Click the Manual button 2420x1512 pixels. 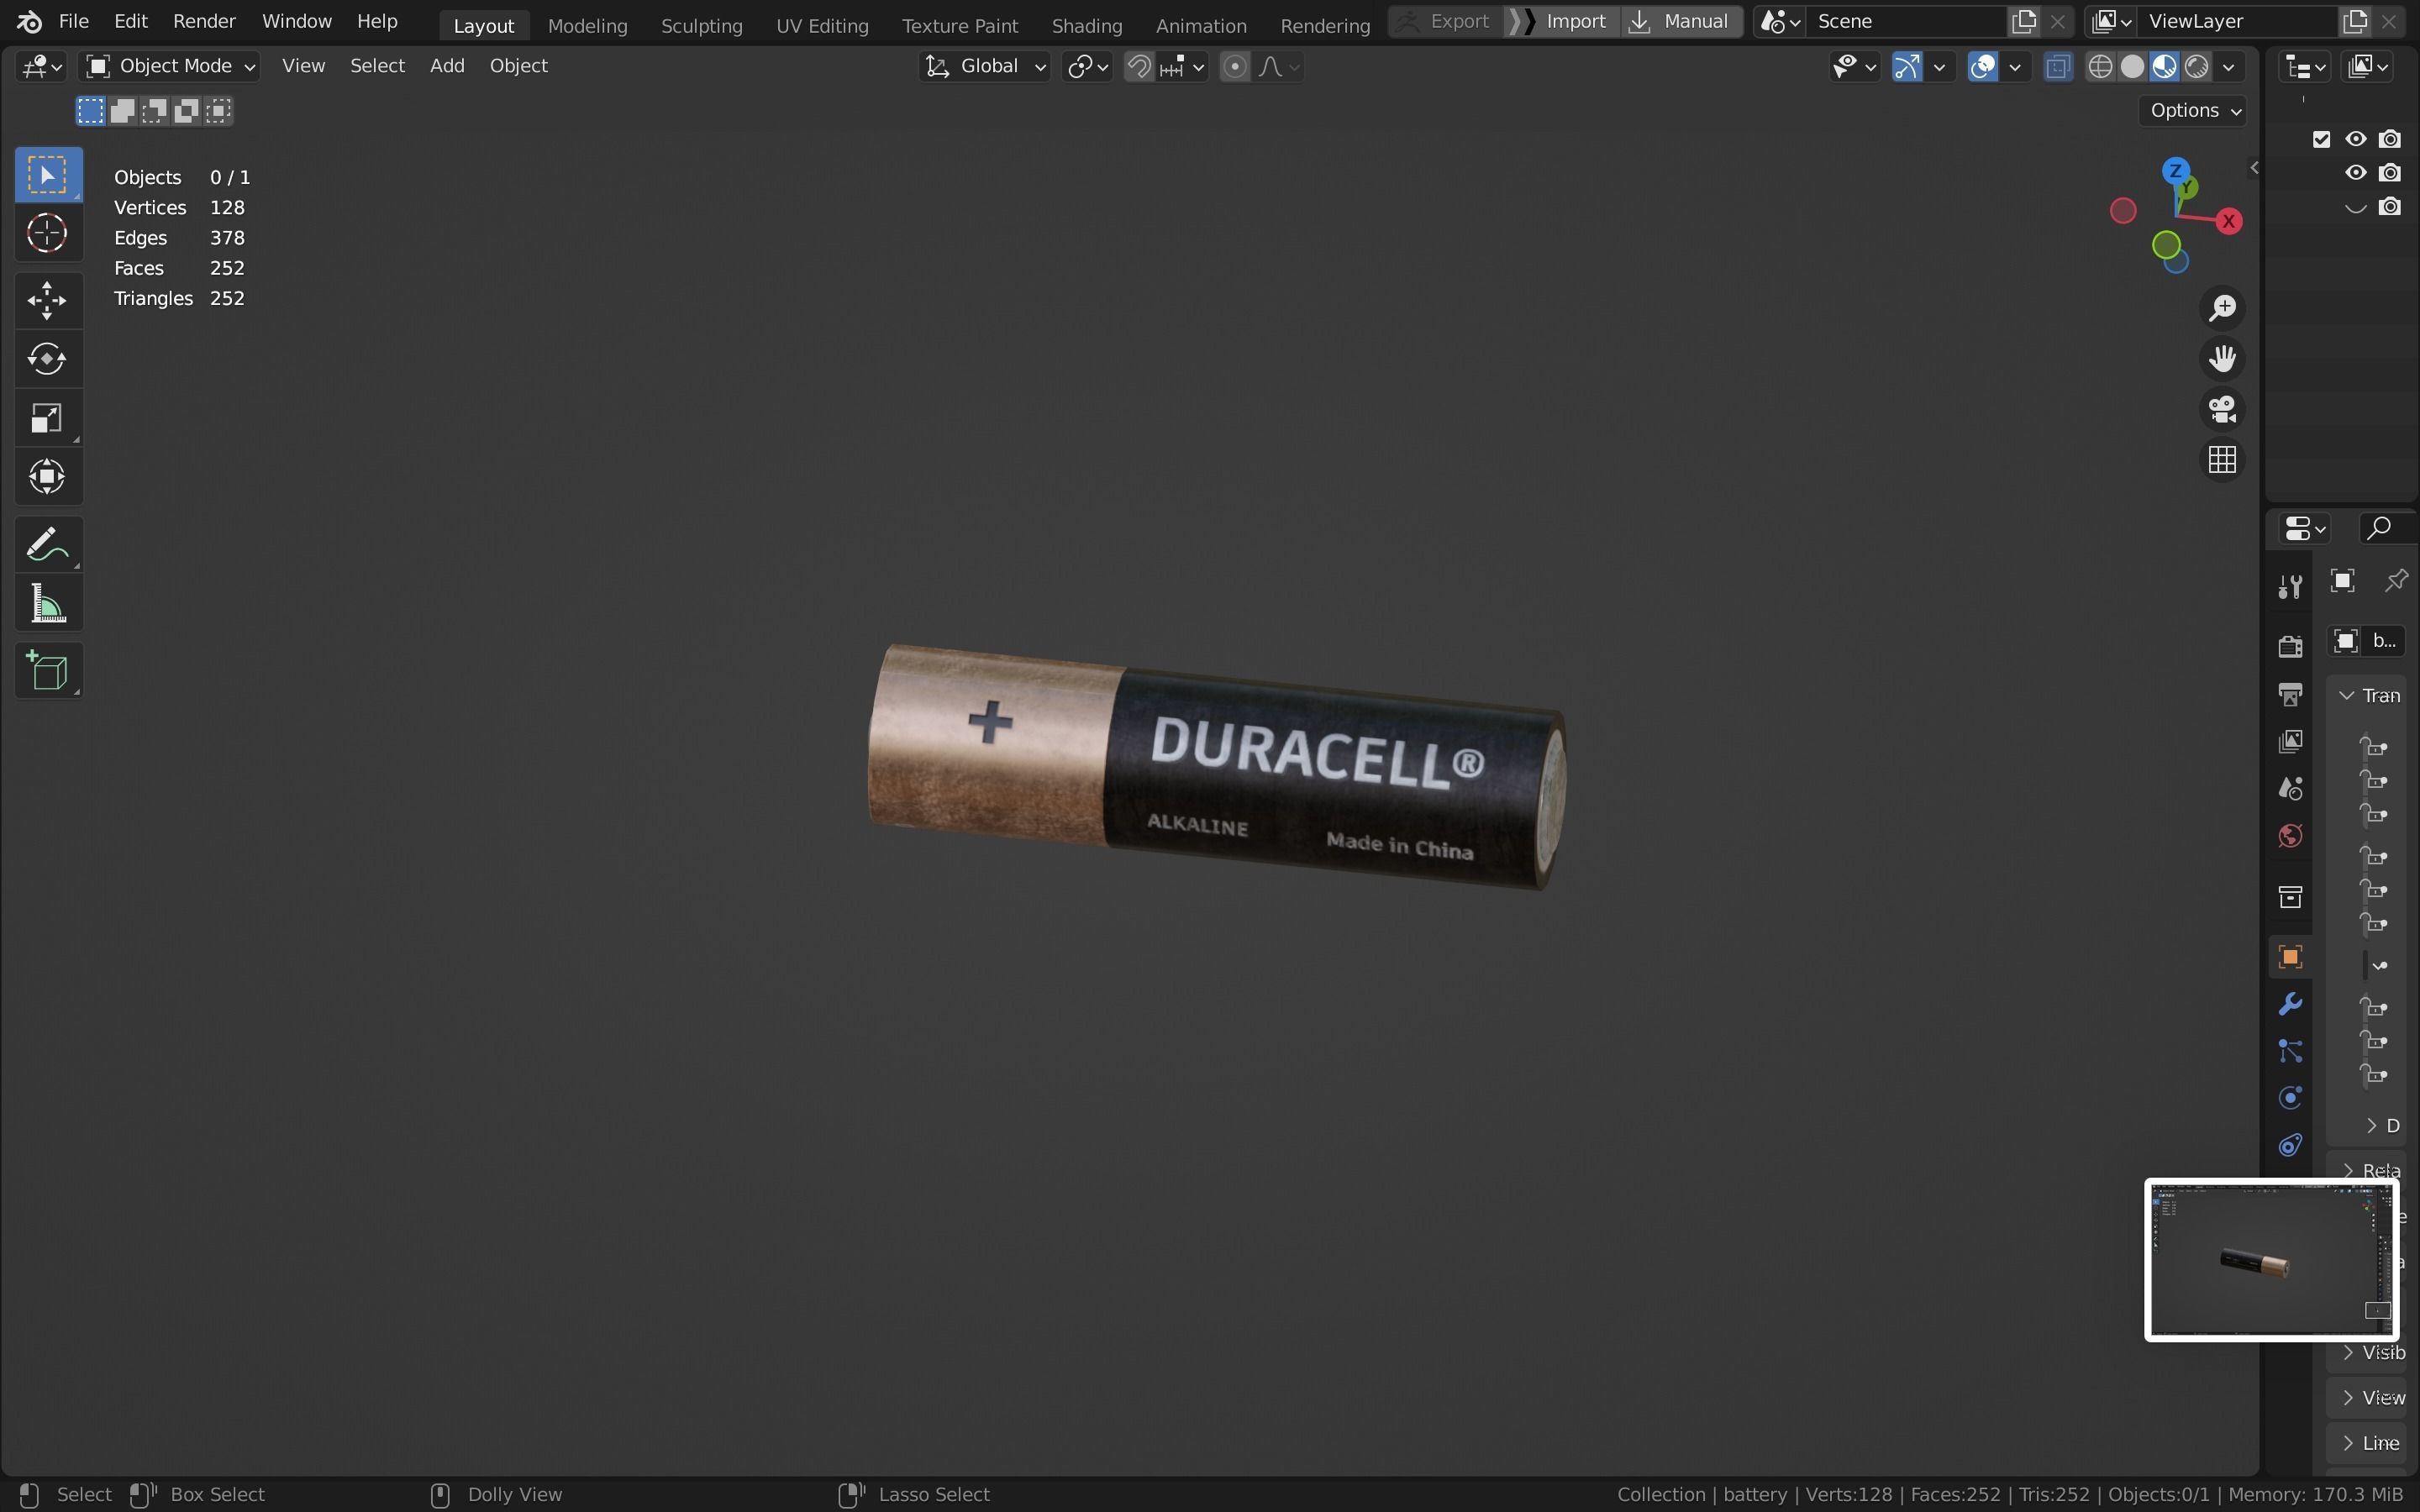pyautogui.click(x=1682, y=21)
